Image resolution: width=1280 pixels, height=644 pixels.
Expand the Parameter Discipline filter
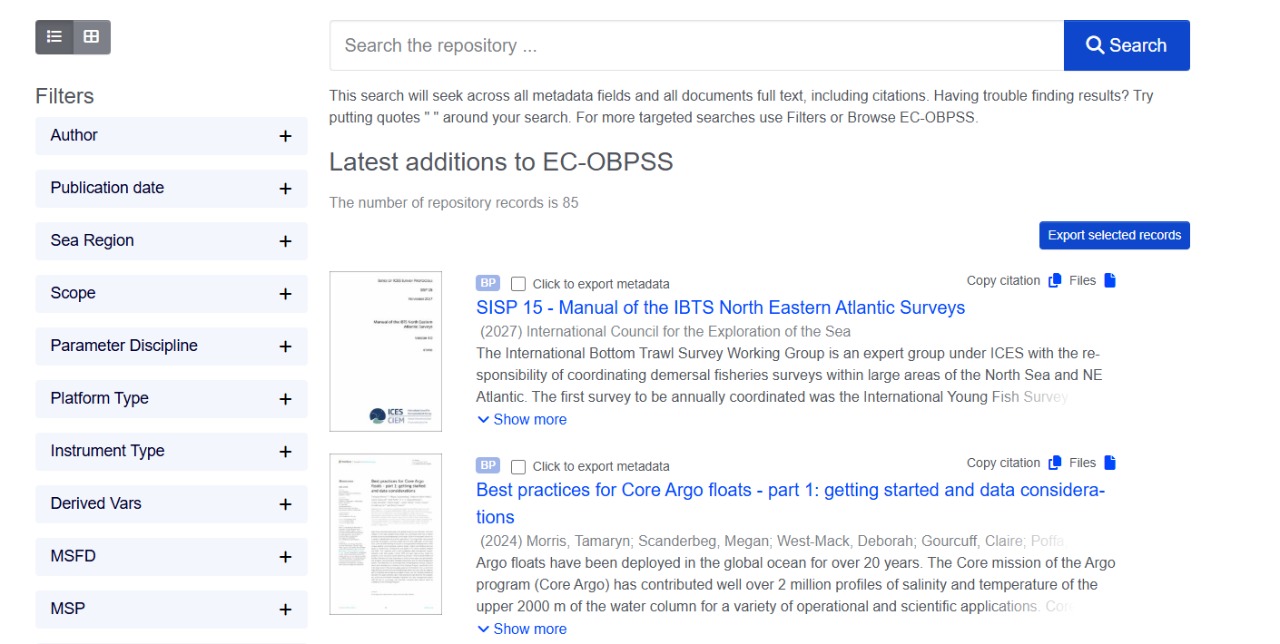[285, 346]
